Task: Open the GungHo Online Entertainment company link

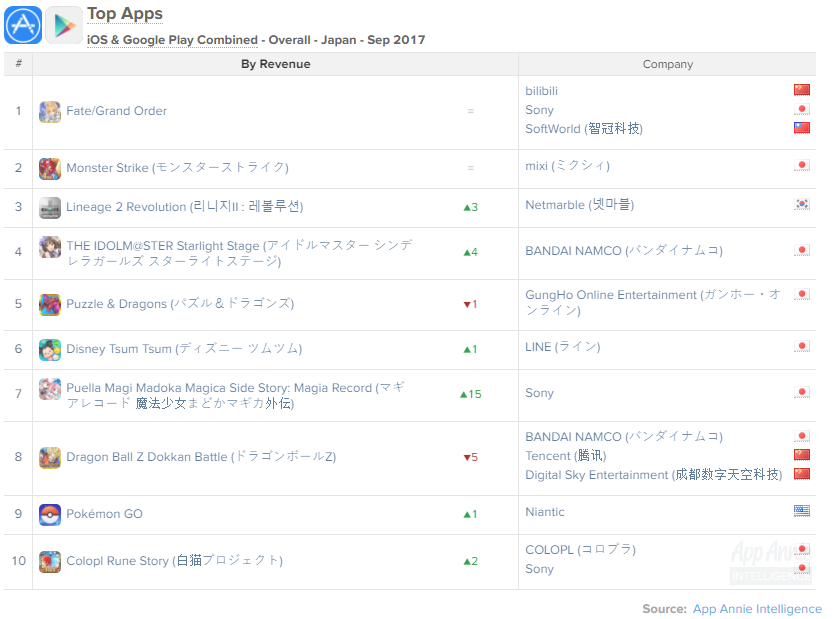Action: point(653,303)
